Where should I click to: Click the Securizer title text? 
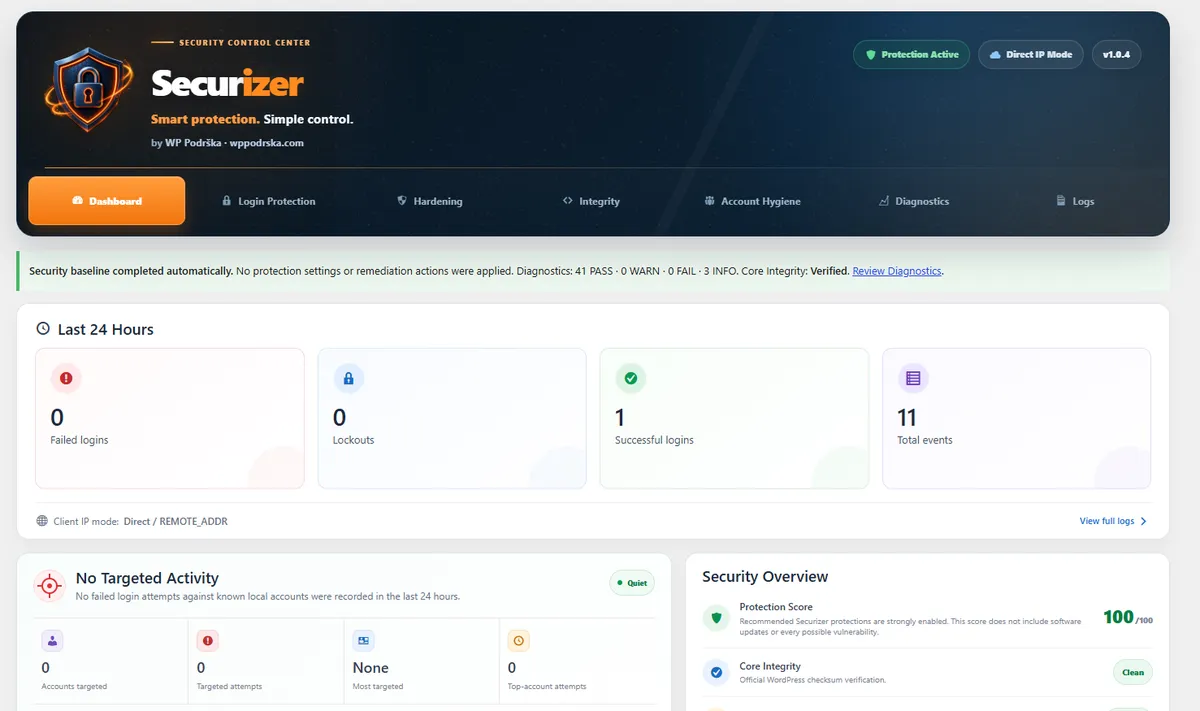[x=227, y=84]
